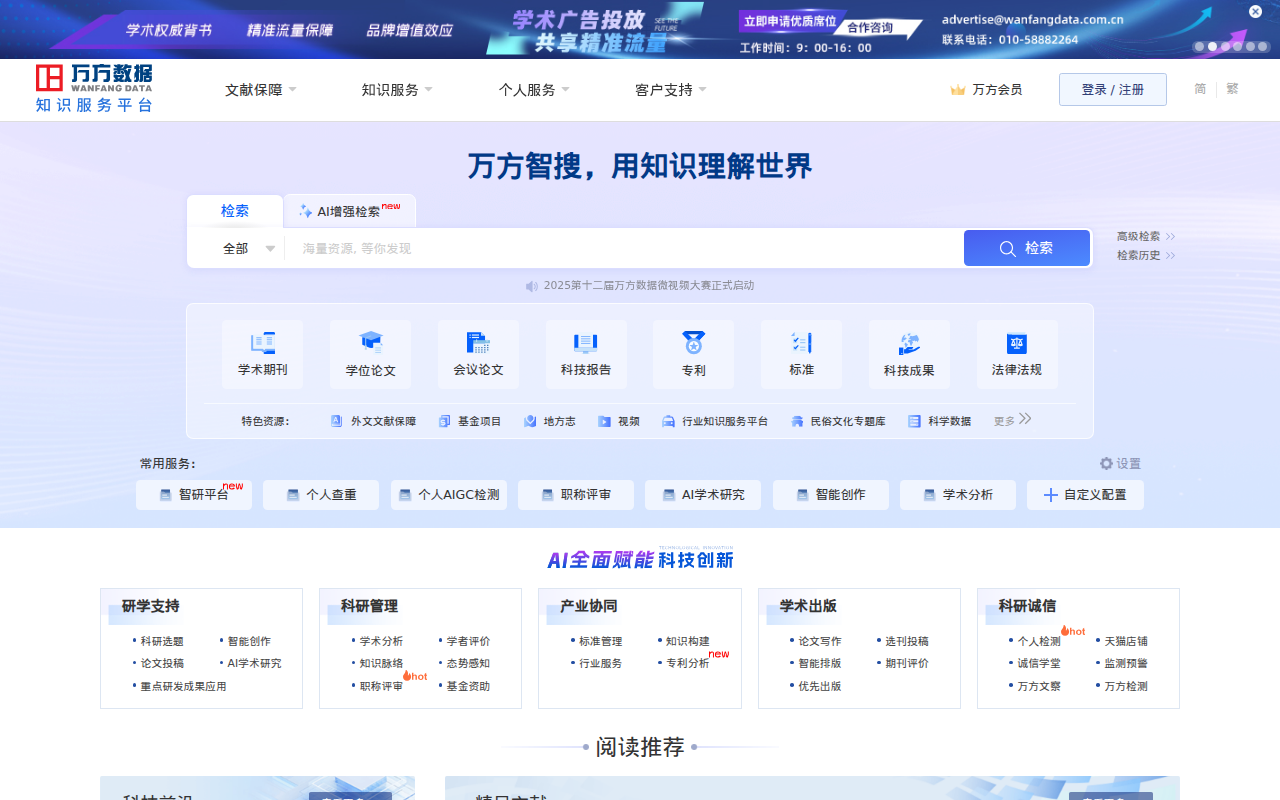Viewport: 1280px width, 800px height.
Task: Open 学术分析 service shortcut
Action: click(958, 495)
